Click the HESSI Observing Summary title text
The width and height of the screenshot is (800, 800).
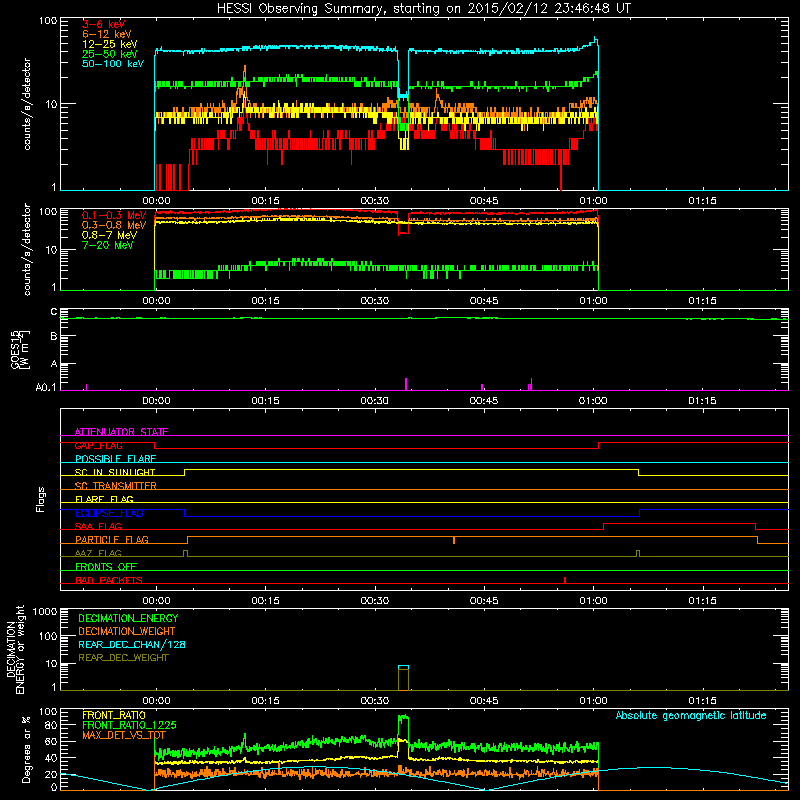pos(424,9)
